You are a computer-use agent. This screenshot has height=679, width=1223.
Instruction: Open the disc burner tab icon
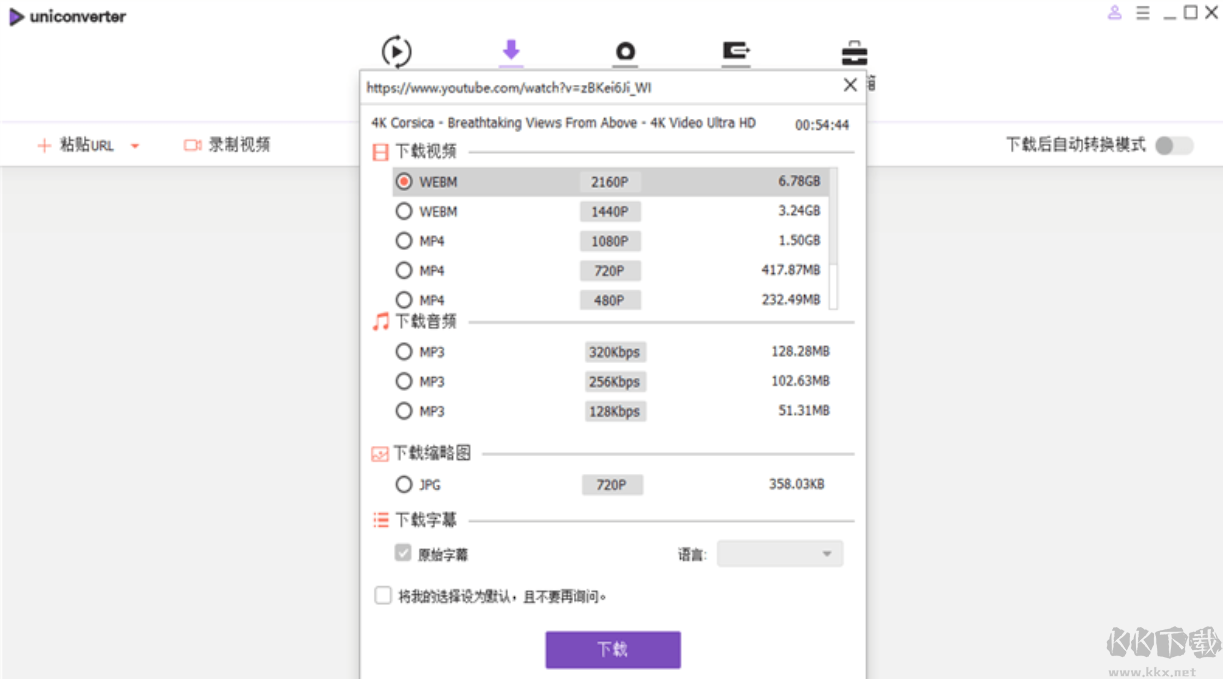pos(625,52)
